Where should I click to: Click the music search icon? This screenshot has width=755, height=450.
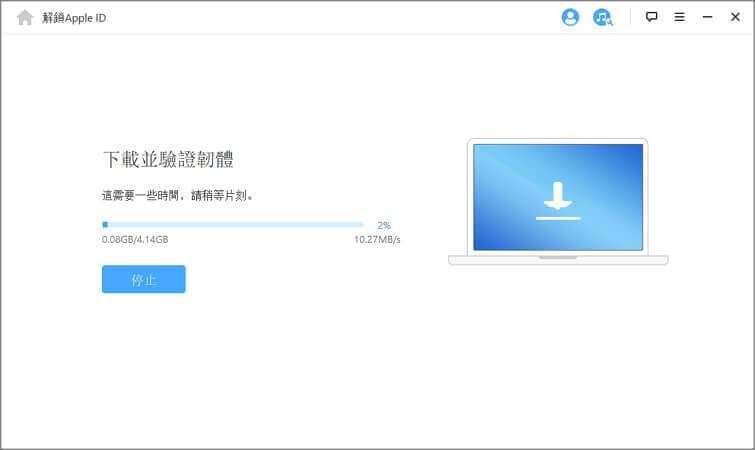point(602,17)
